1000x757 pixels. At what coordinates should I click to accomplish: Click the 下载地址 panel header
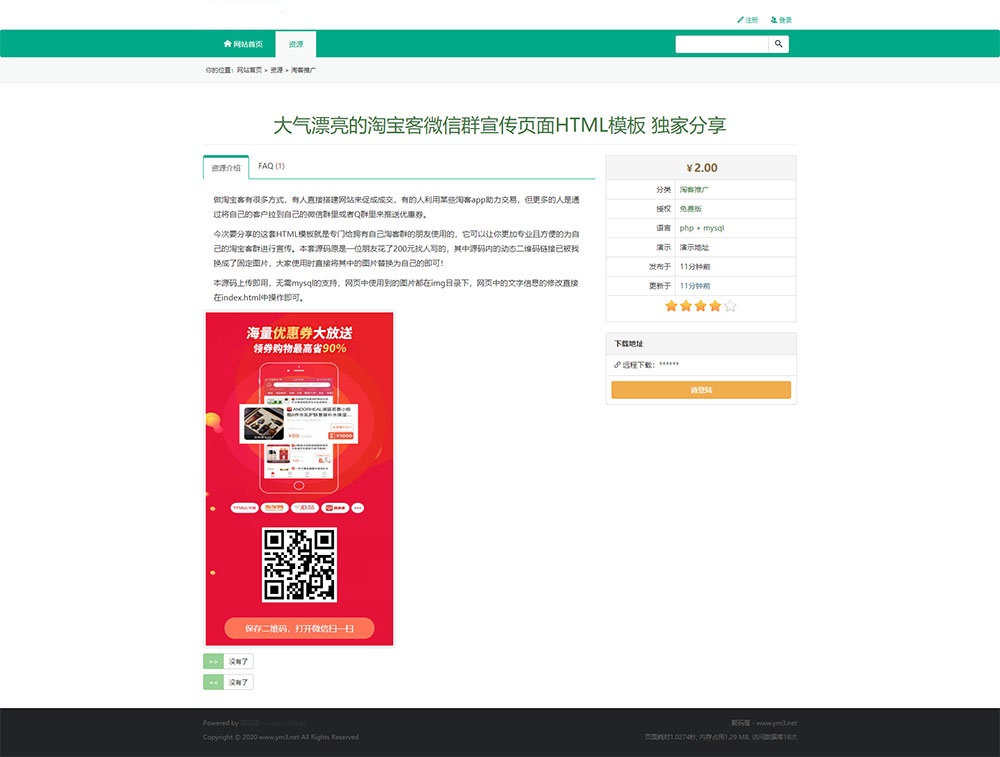pyautogui.click(x=701, y=344)
